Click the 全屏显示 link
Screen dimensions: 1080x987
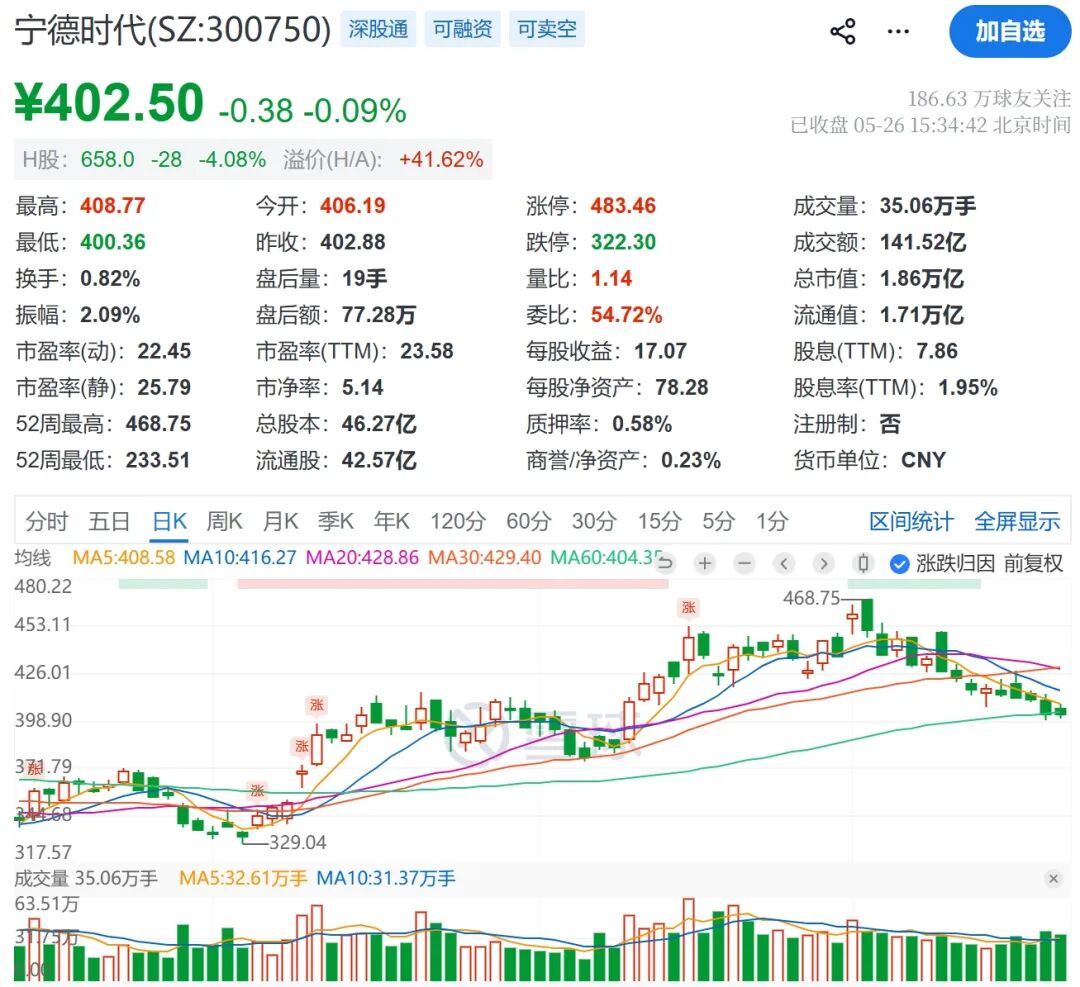coord(1017,521)
